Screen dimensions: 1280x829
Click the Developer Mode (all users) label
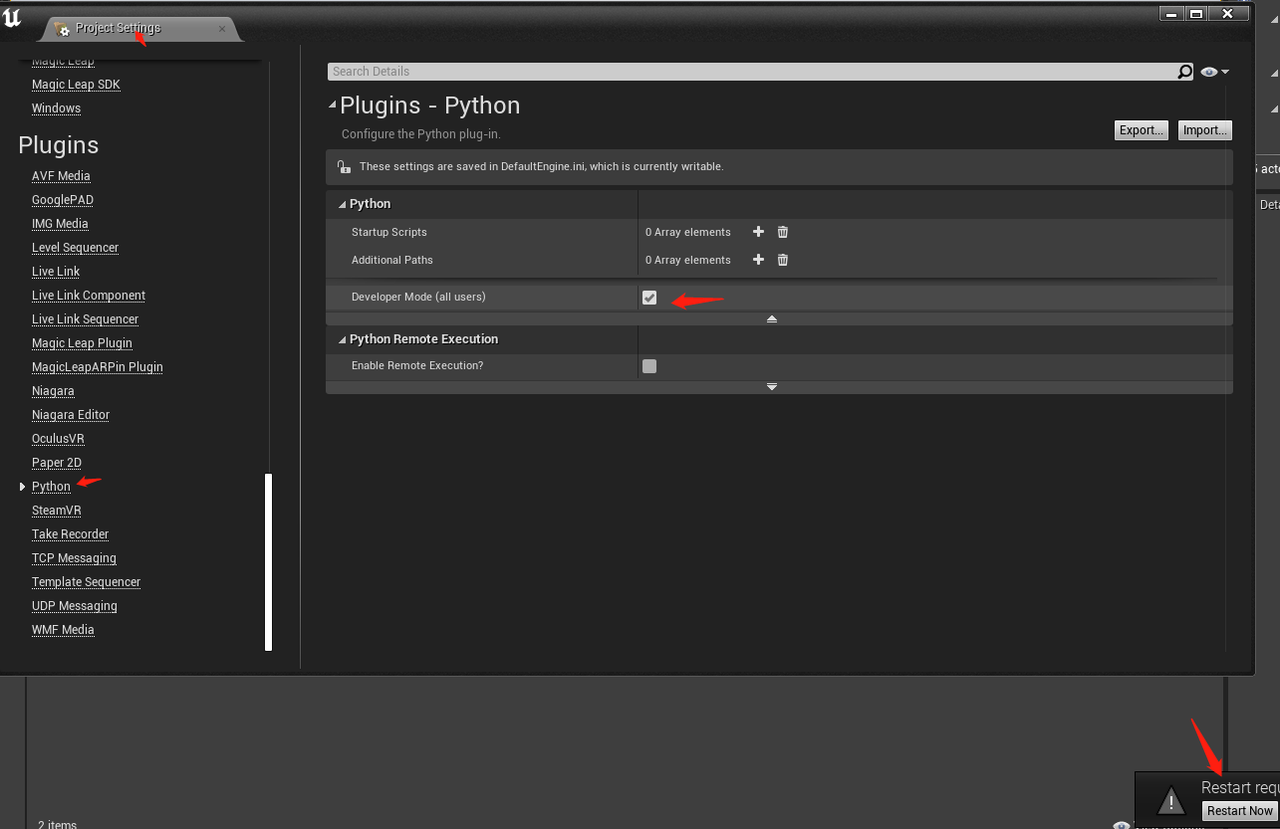(418, 297)
